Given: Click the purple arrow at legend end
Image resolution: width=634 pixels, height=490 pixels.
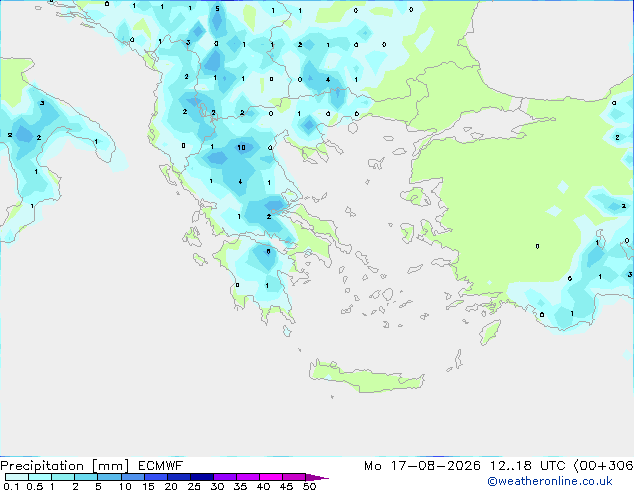Looking at the screenshot, I should (317, 477).
